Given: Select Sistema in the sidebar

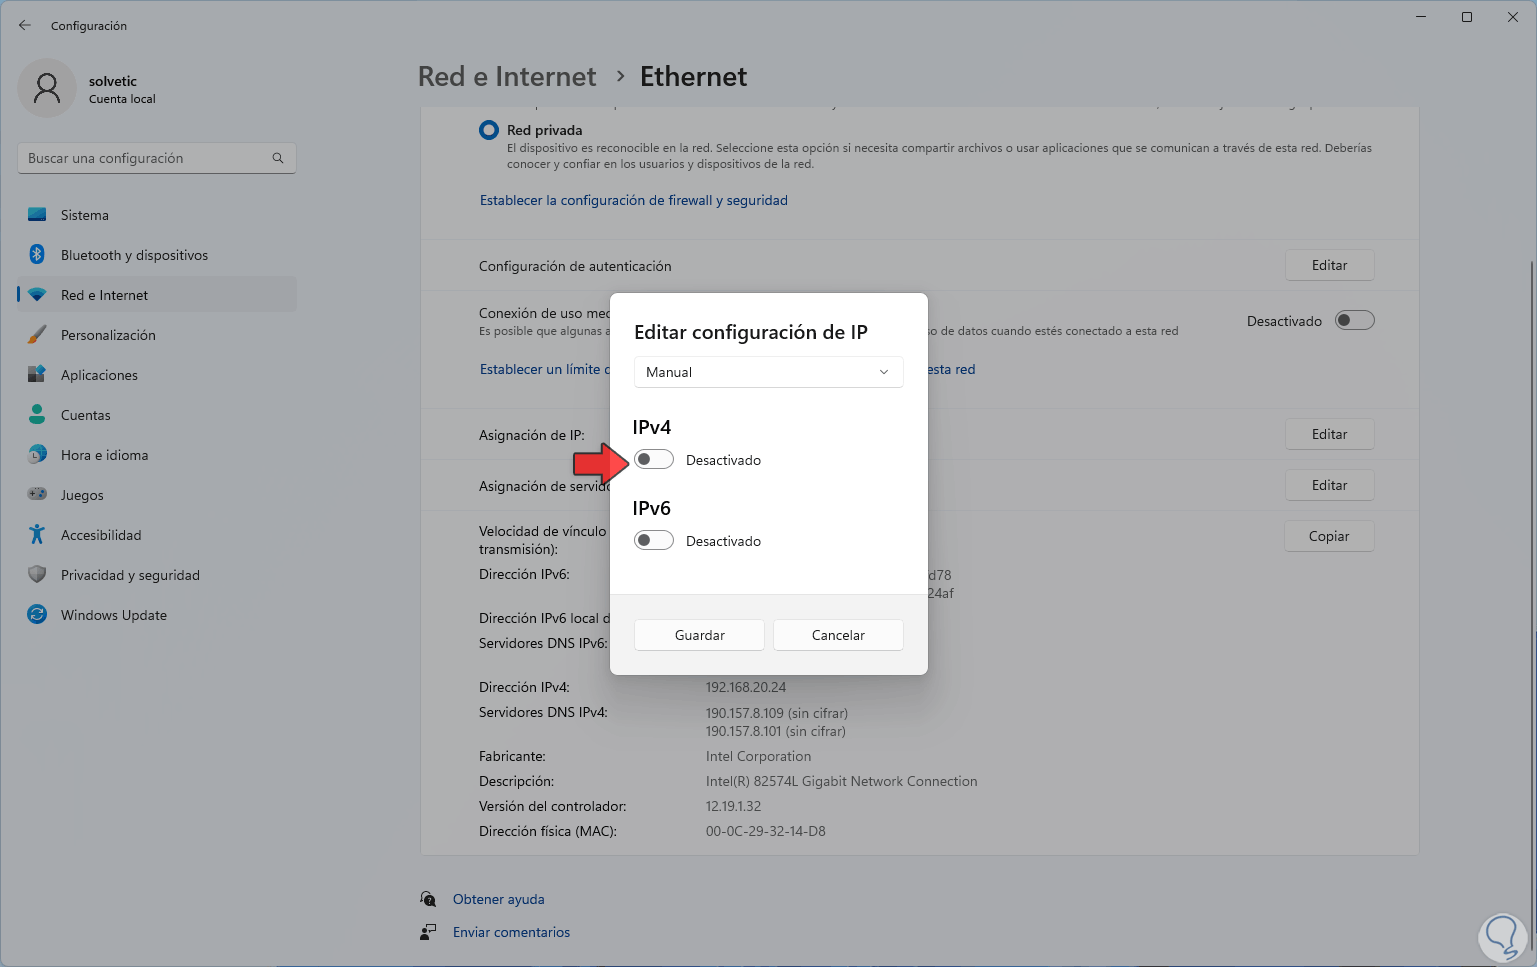Looking at the screenshot, I should (x=85, y=215).
